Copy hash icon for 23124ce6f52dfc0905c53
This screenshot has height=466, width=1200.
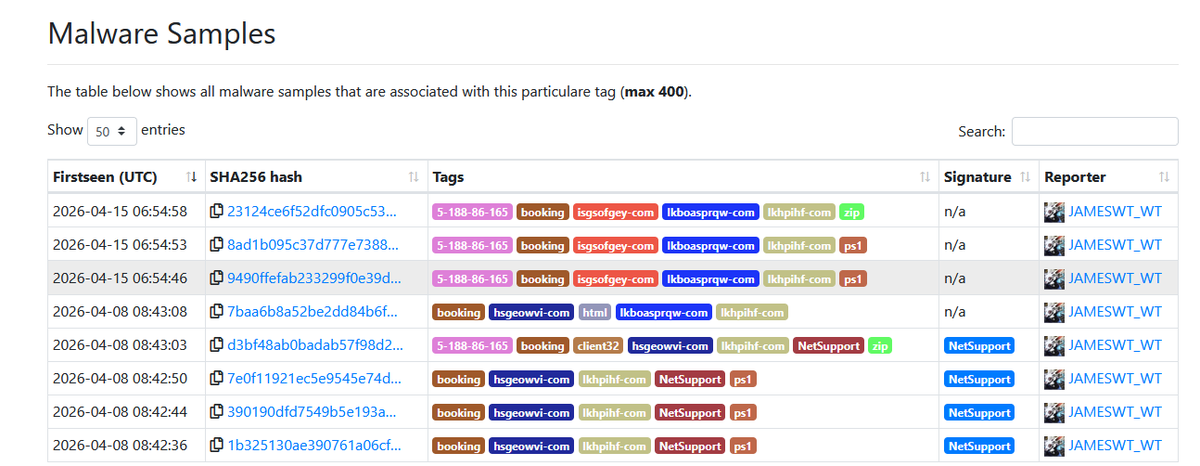[x=217, y=212]
